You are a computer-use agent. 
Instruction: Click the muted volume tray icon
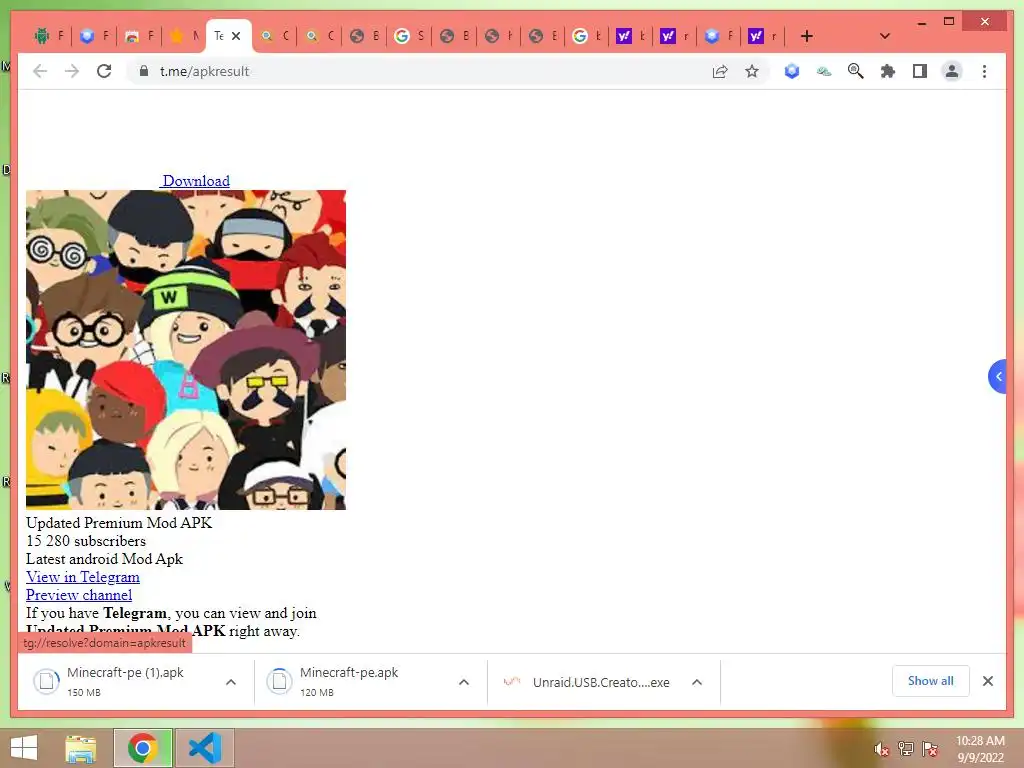[x=881, y=749]
